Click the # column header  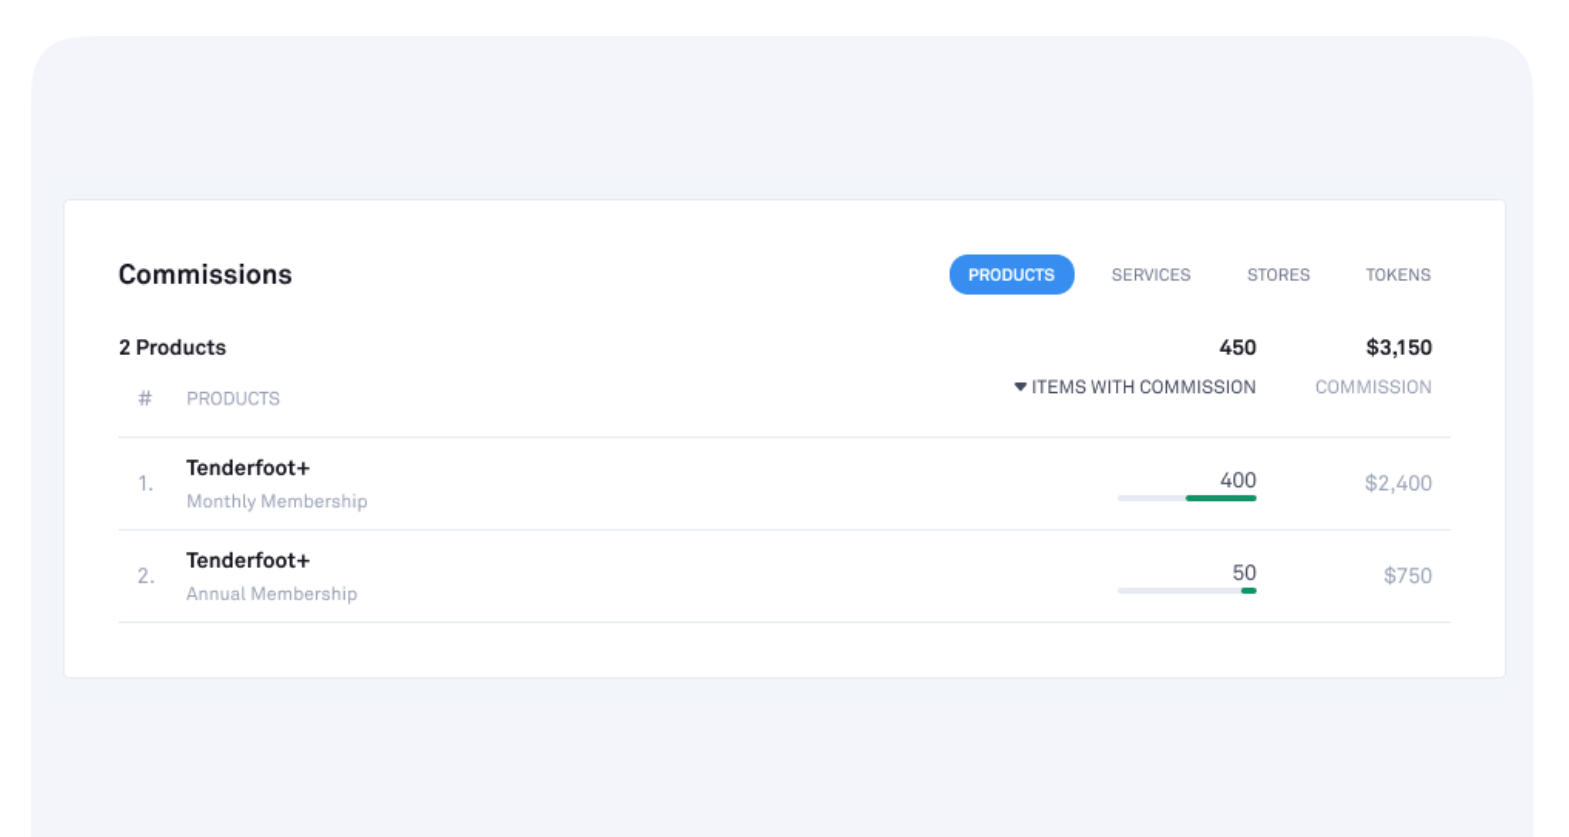pos(145,399)
